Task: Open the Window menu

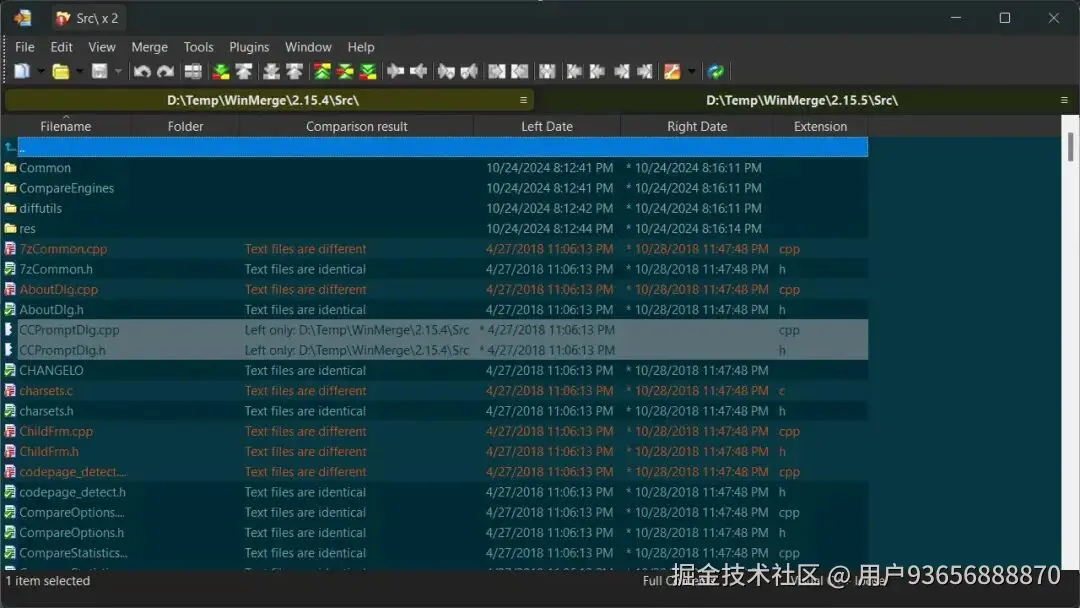Action: point(308,47)
